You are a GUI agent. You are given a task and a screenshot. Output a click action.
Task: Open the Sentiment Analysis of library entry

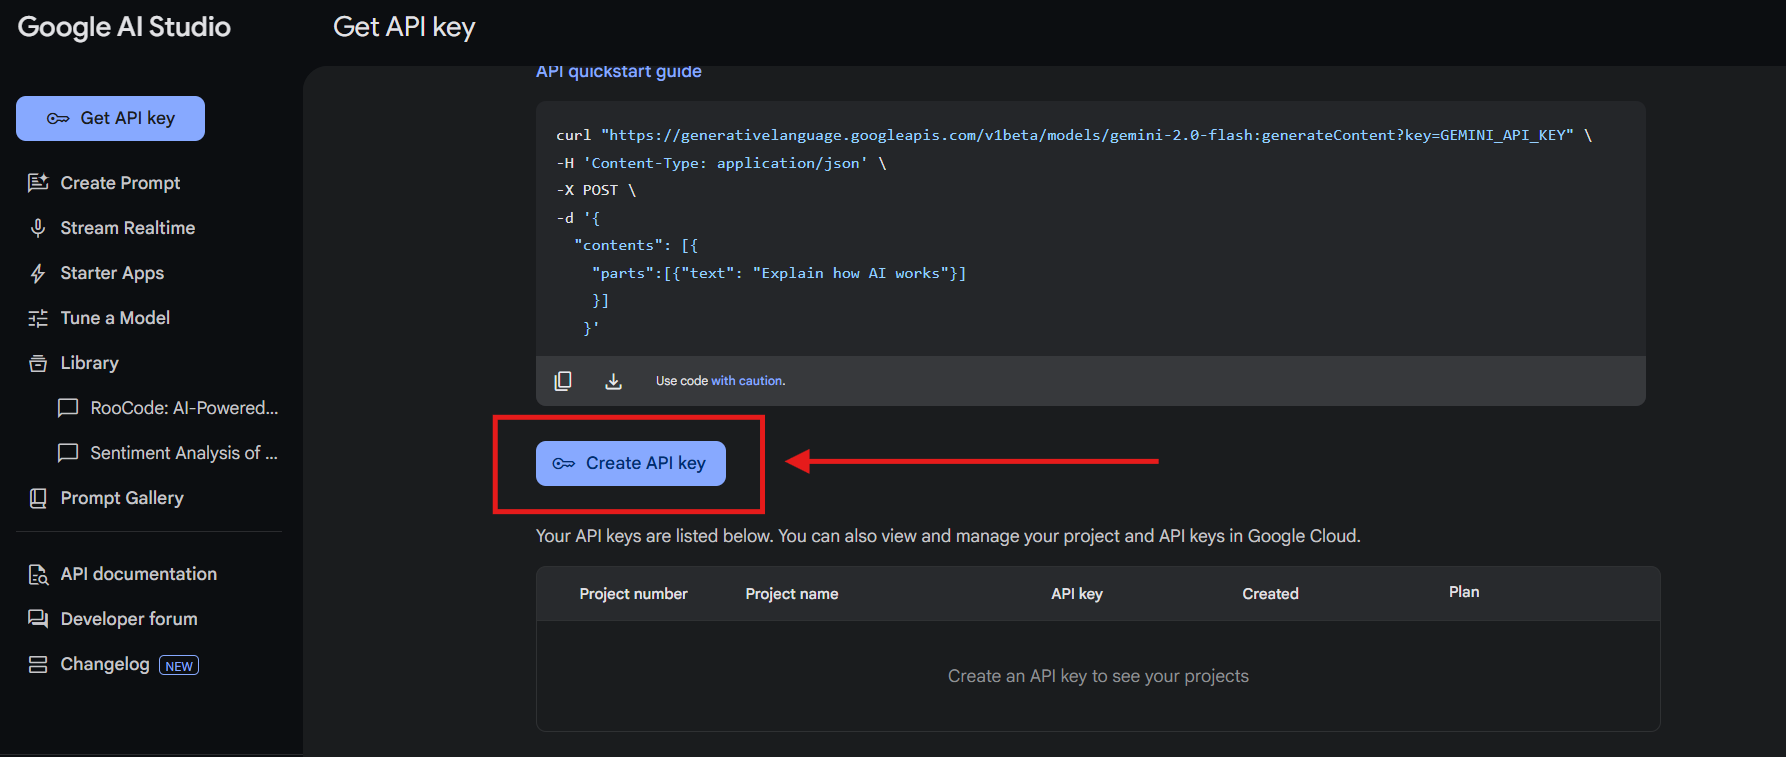point(184,453)
